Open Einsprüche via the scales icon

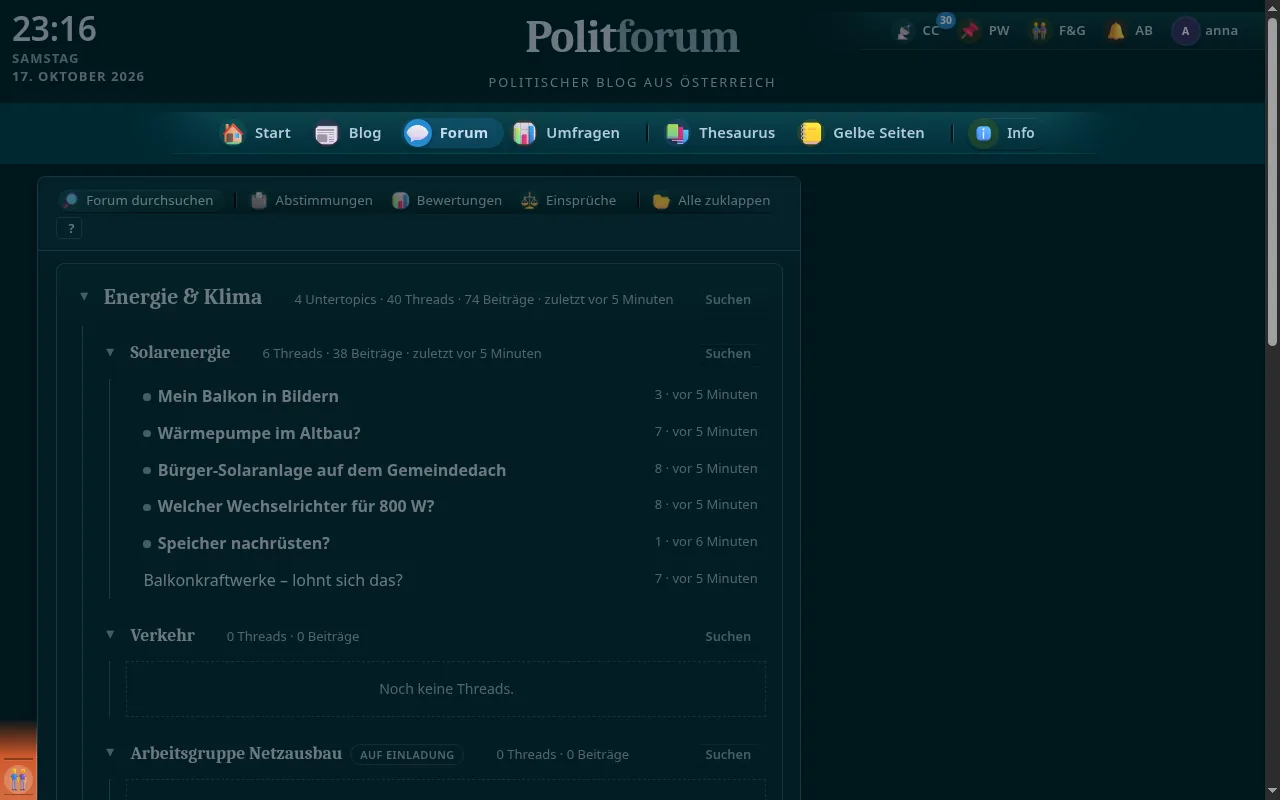tap(530, 200)
